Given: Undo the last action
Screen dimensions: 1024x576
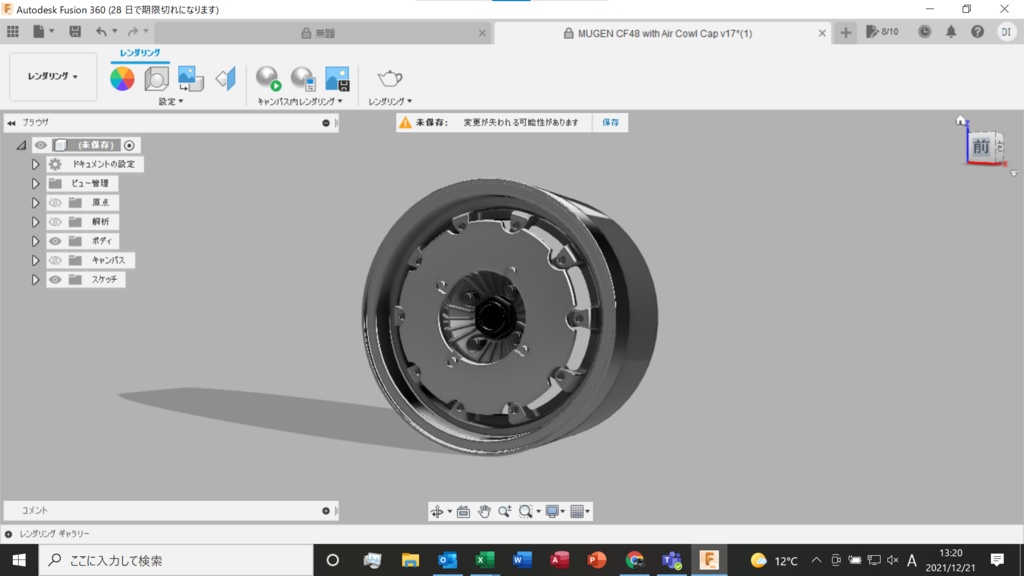Looking at the screenshot, I should point(101,31).
